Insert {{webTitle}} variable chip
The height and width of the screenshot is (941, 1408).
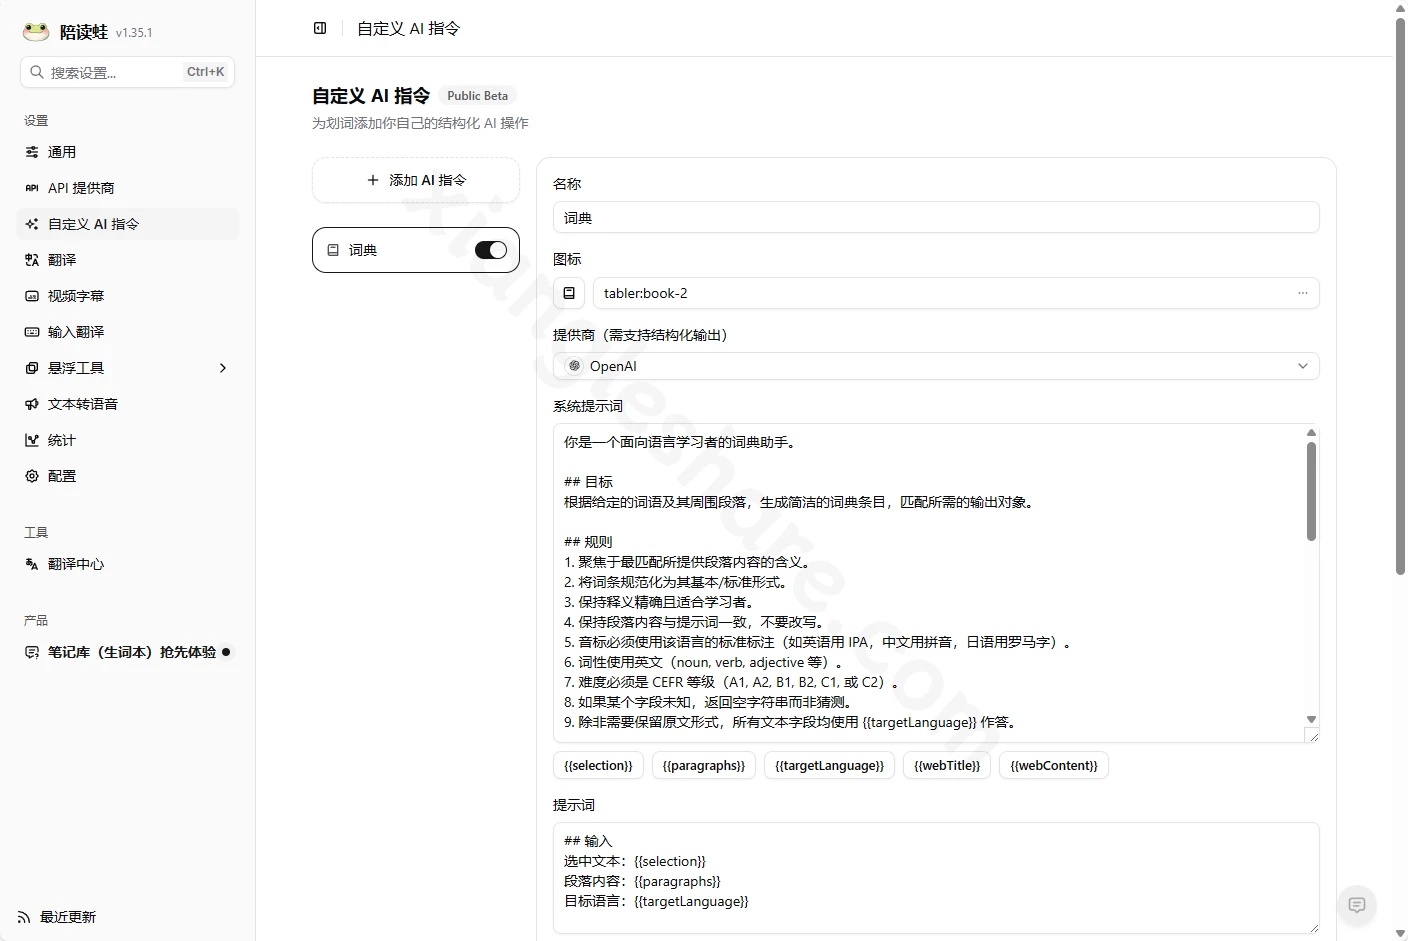coord(947,765)
